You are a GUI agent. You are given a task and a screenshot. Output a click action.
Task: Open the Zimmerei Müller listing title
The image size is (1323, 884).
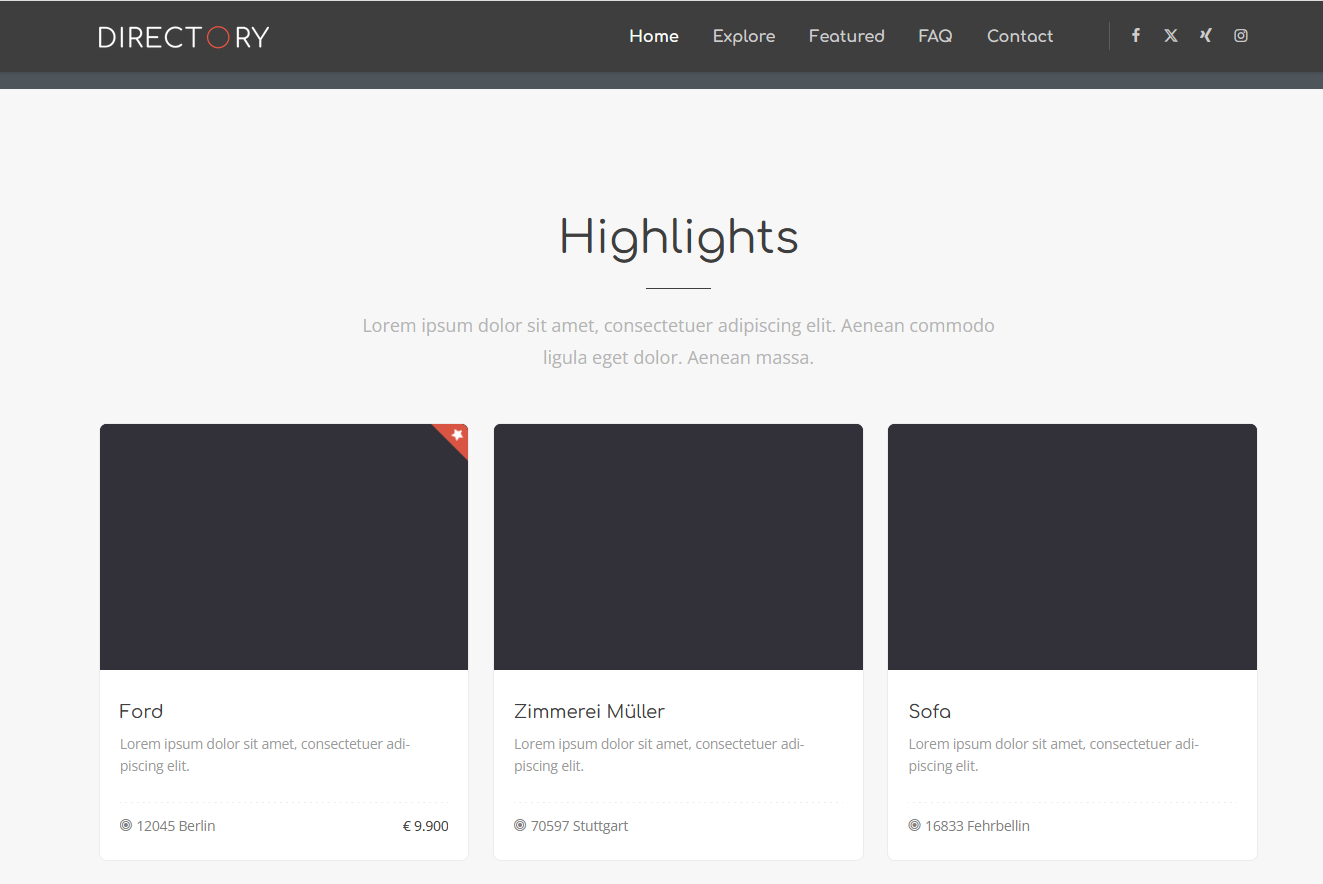tap(589, 712)
